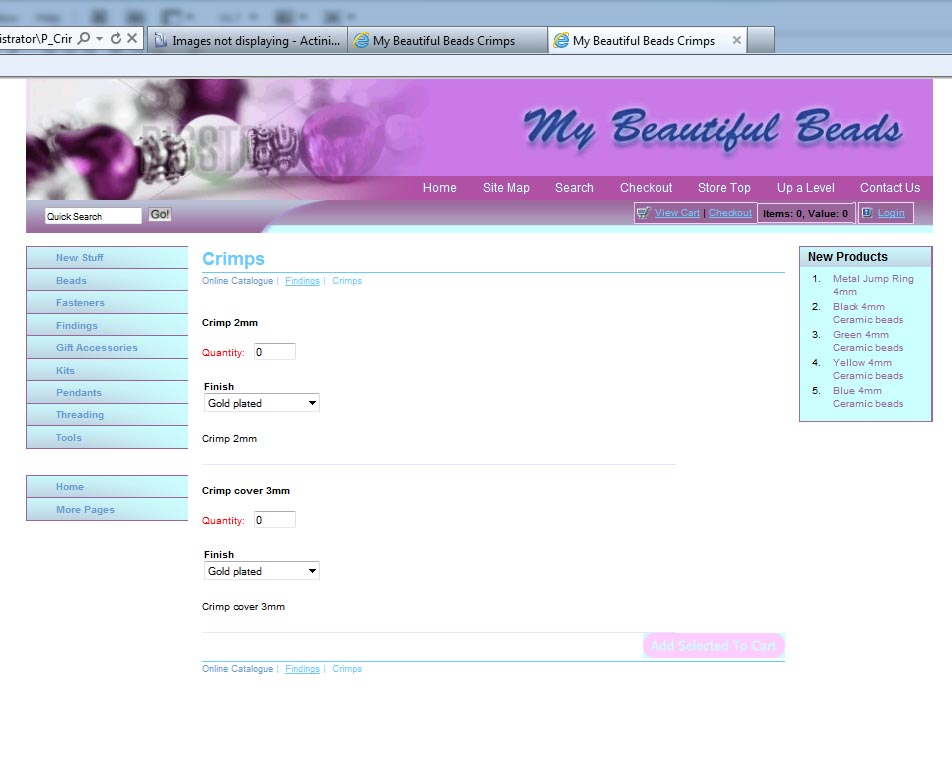Open the address bar dropdown arrow

[100, 39]
